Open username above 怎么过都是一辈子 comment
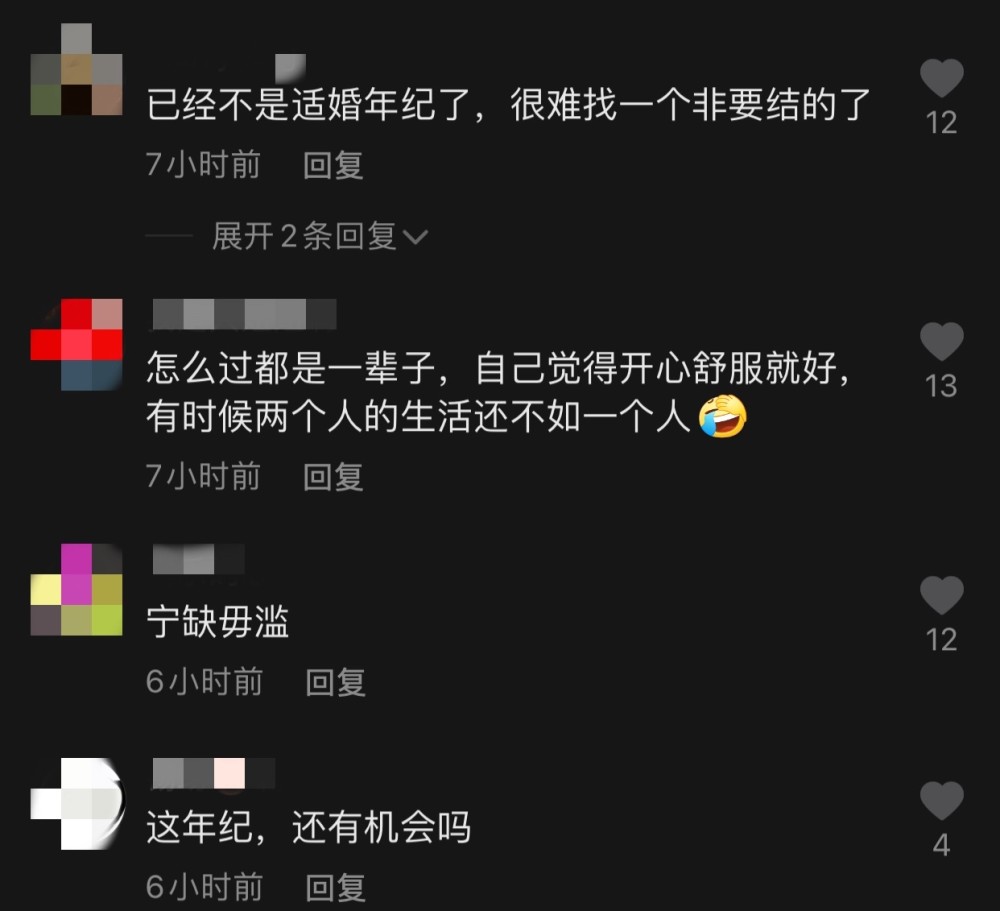This screenshot has height=911, width=1000. 245,315
